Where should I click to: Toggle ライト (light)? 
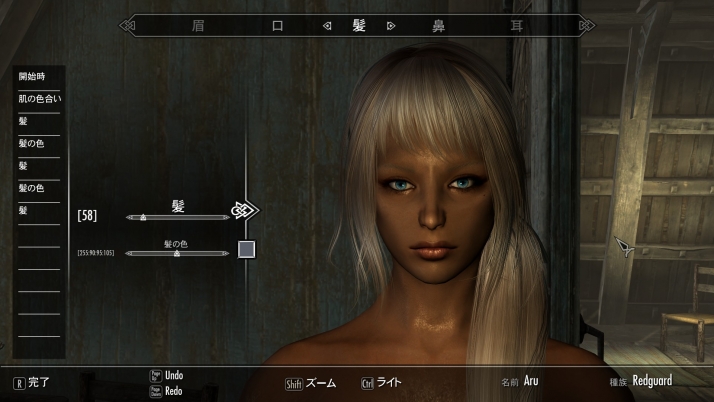click(x=389, y=382)
